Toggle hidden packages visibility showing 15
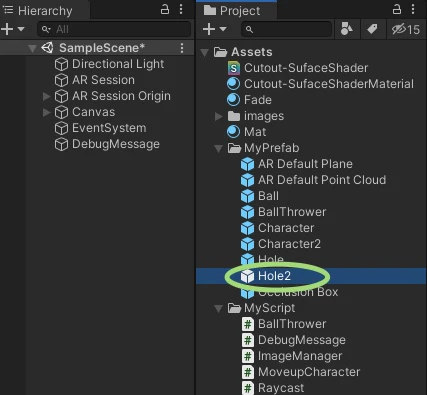The width and height of the screenshot is (427, 395). 406,29
